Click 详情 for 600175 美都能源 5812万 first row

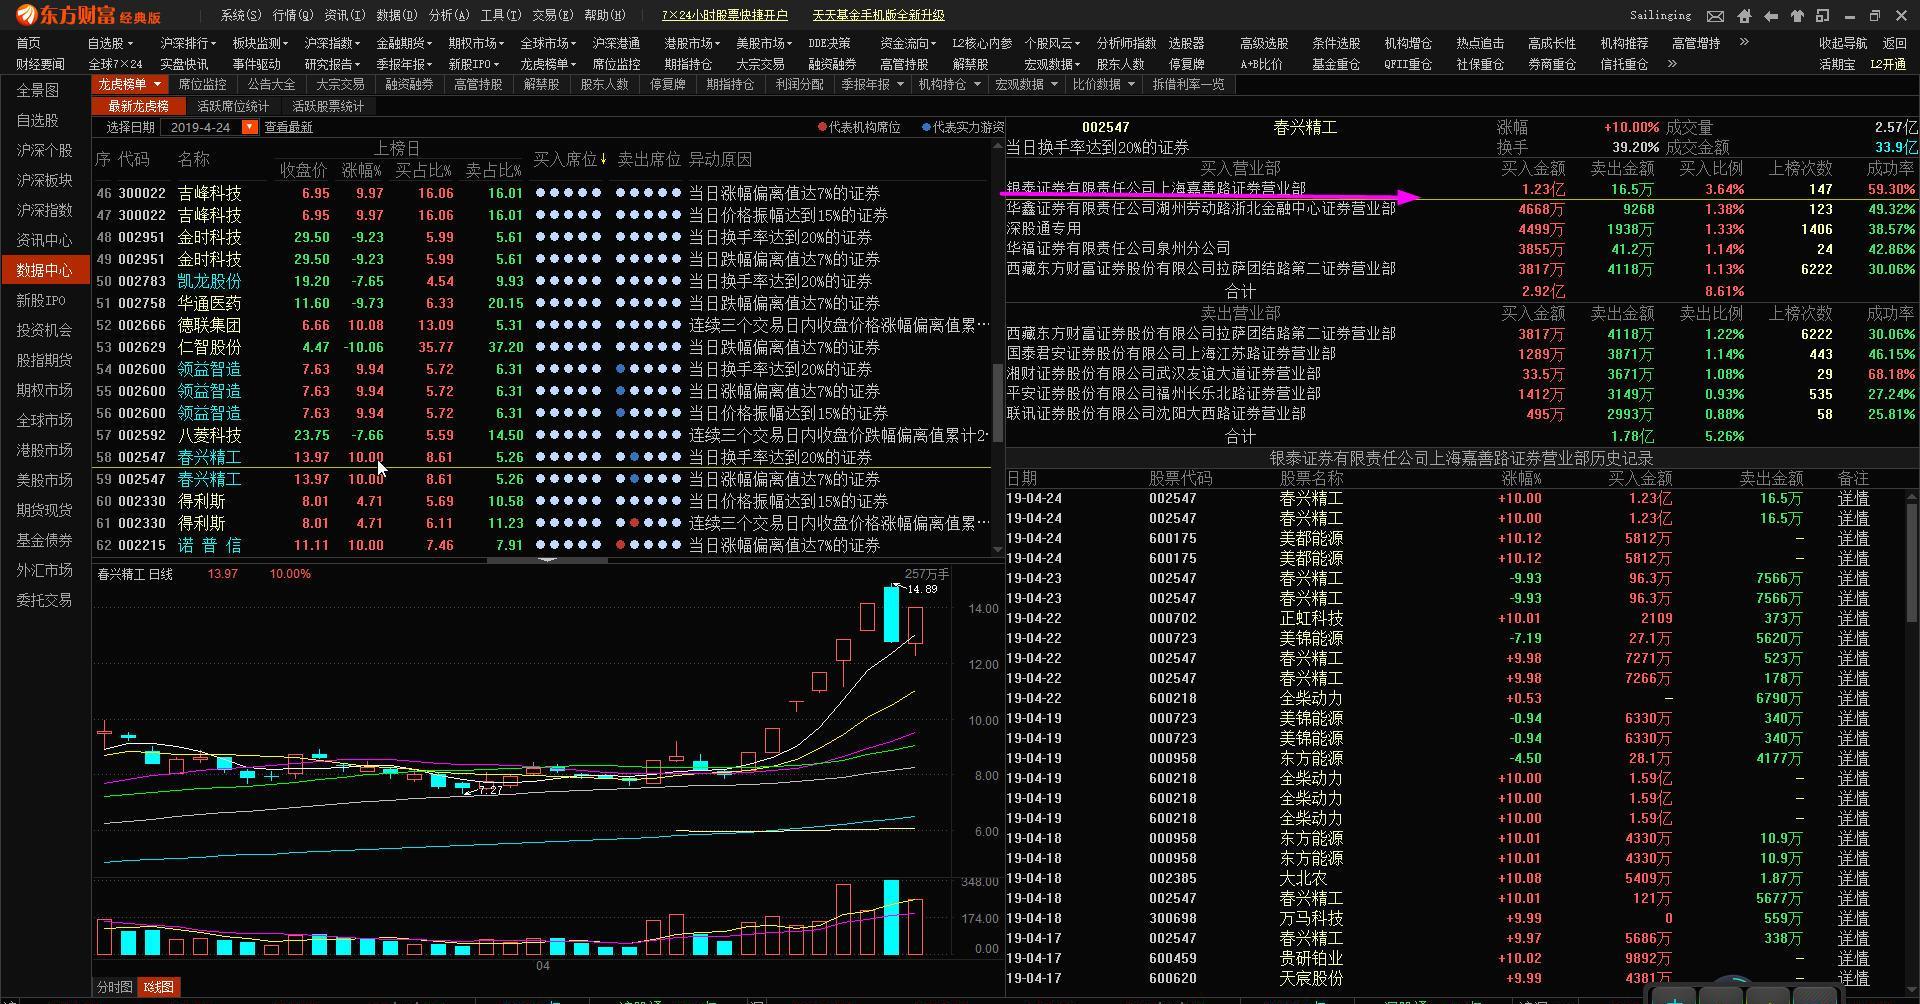pos(1853,538)
